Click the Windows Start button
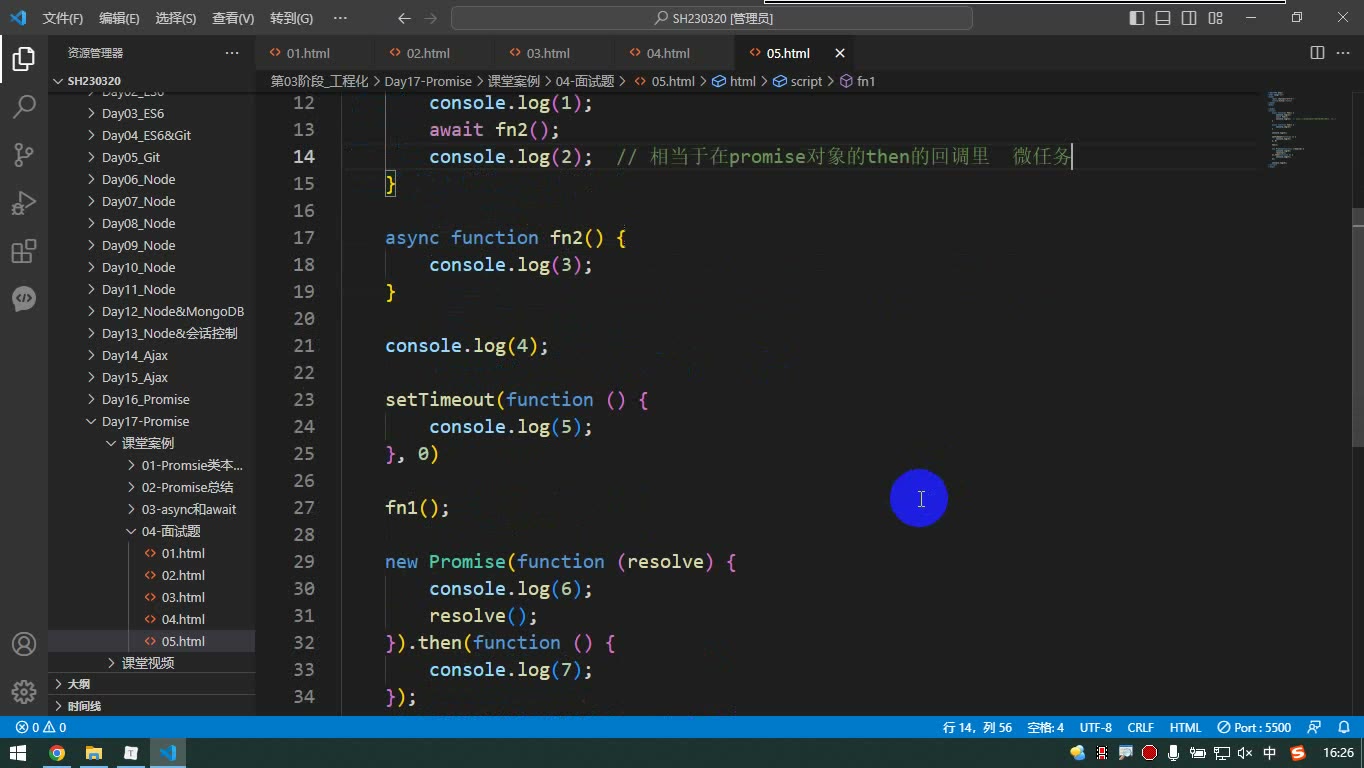 pos(19,753)
